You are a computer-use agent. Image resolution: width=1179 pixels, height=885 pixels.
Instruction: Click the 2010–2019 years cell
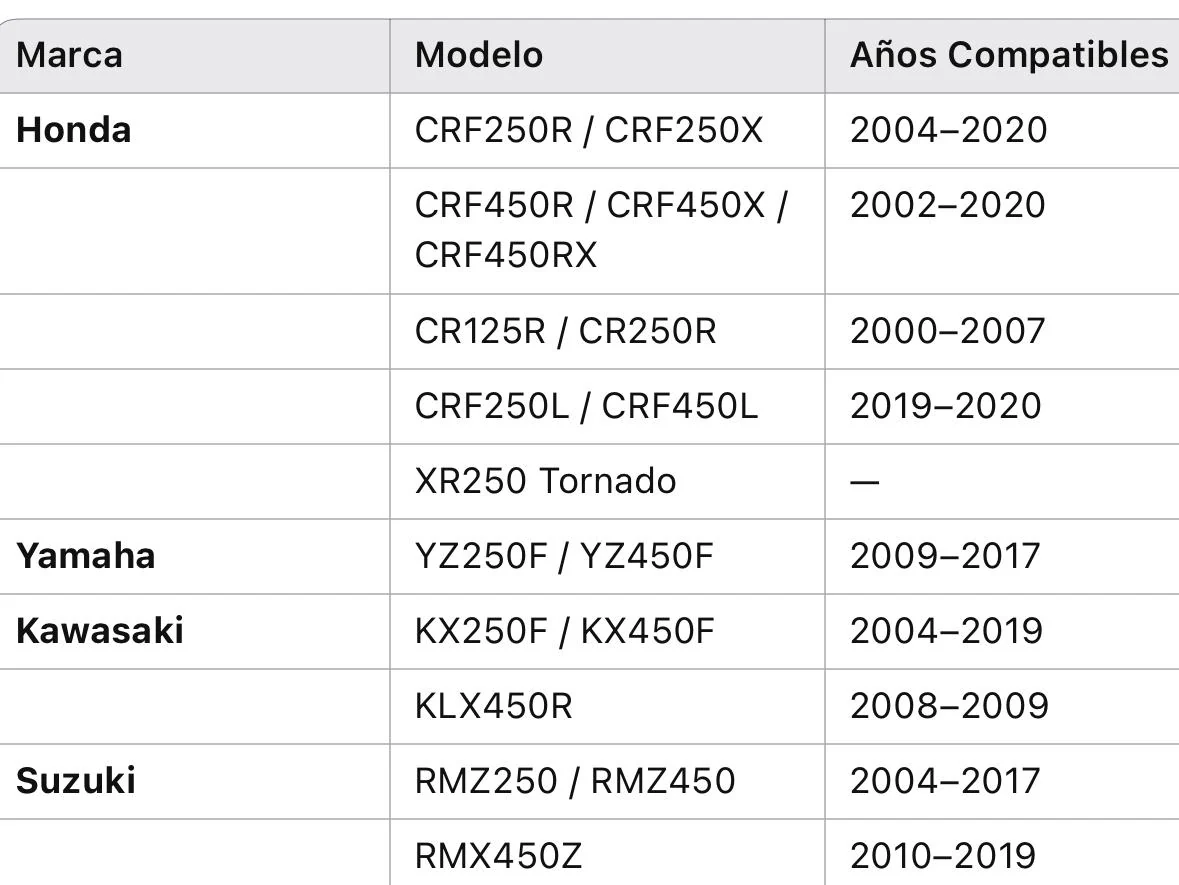pos(1002,853)
